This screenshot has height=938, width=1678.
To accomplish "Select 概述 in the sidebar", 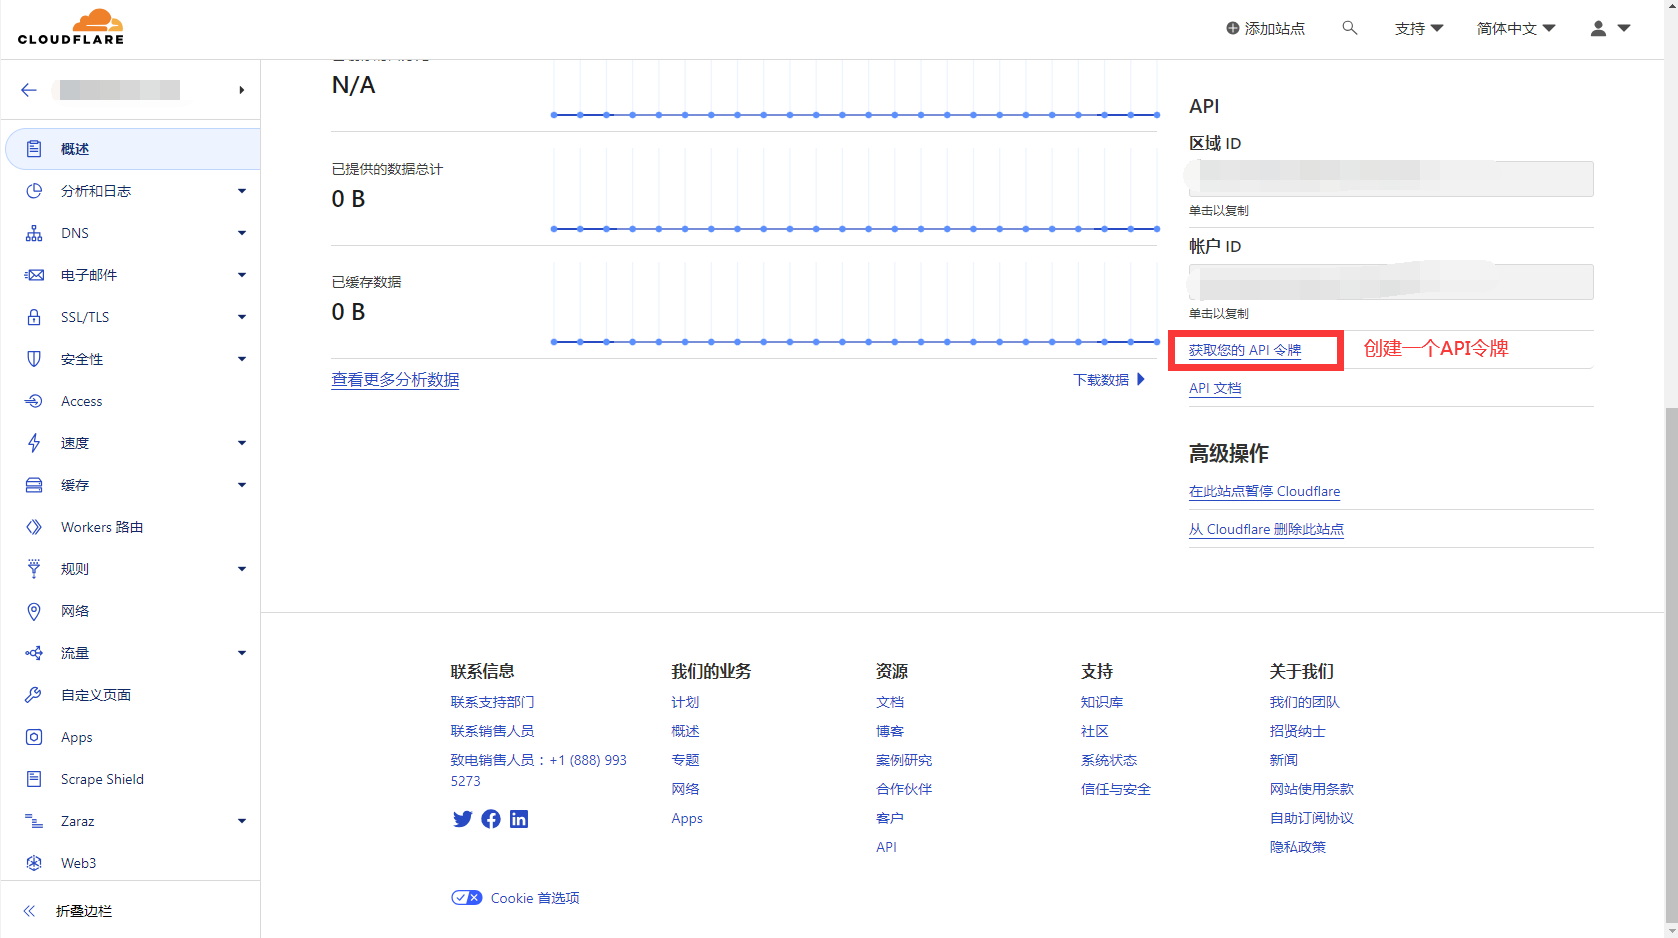I will (133, 149).
